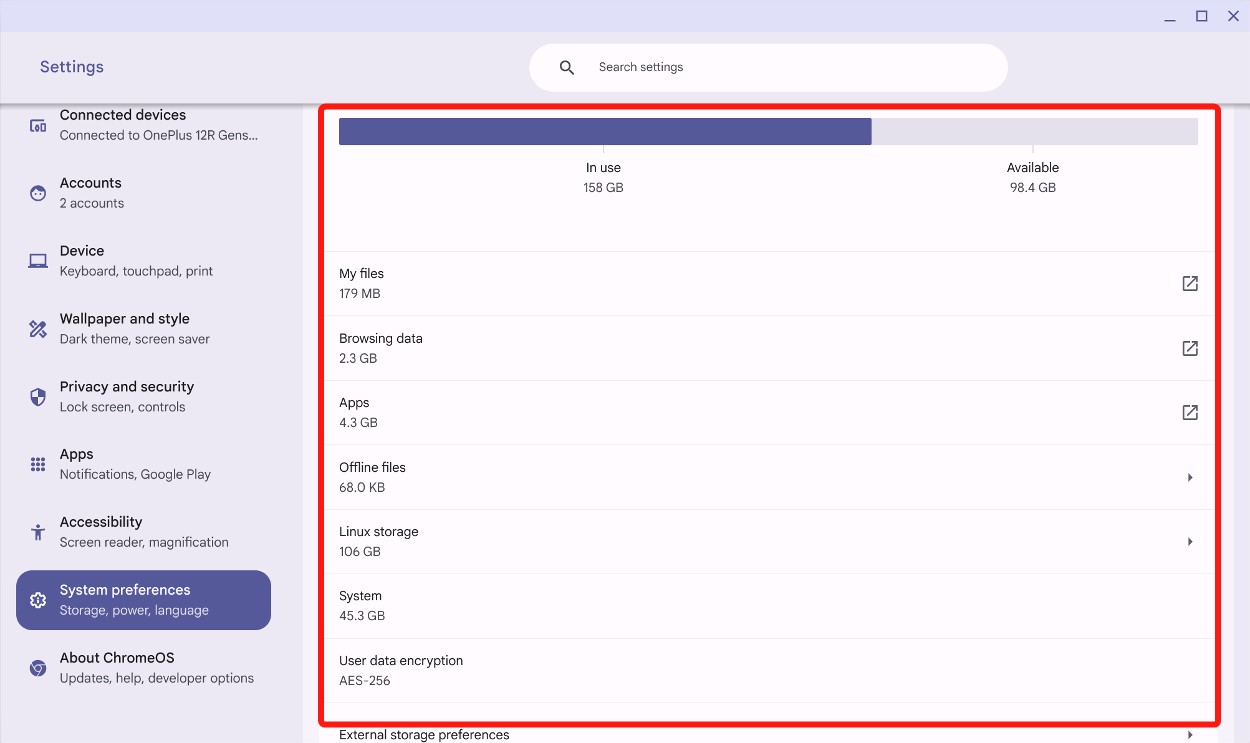The image size is (1250, 743).
Task: Select the Privacy and security shield icon
Action: pyautogui.click(x=37, y=396)
